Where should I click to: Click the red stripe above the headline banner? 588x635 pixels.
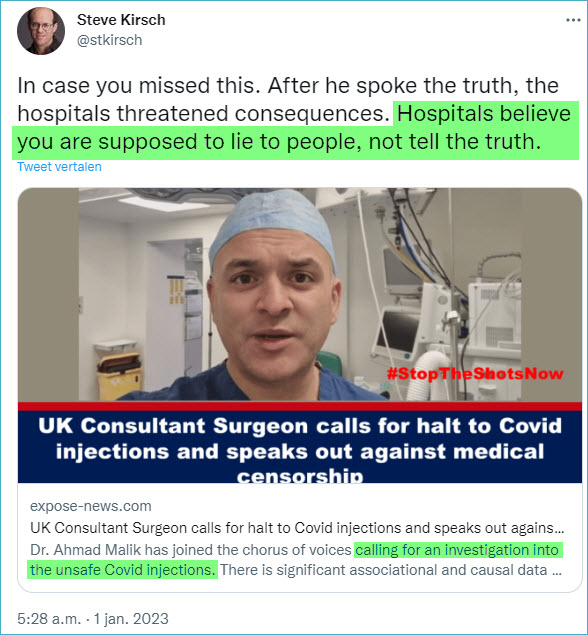(300, 407)
